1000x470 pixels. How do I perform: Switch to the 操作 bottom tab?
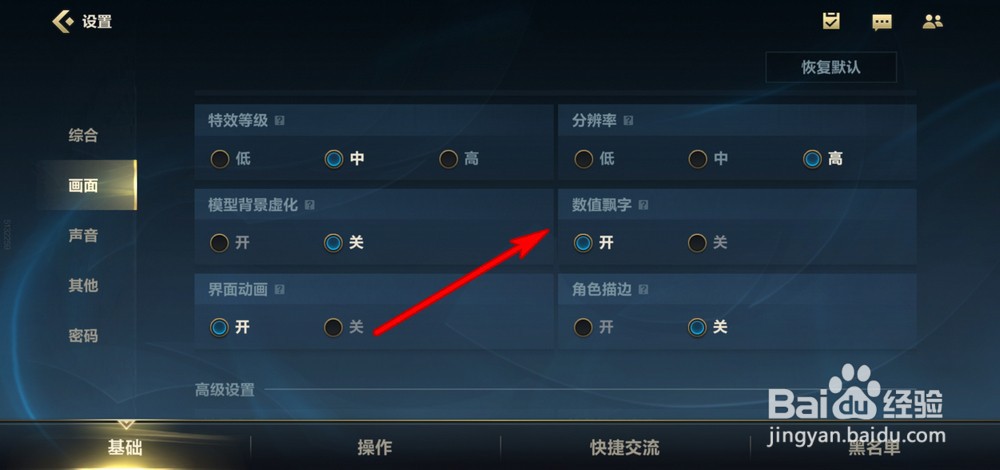[x=375, y=448]
